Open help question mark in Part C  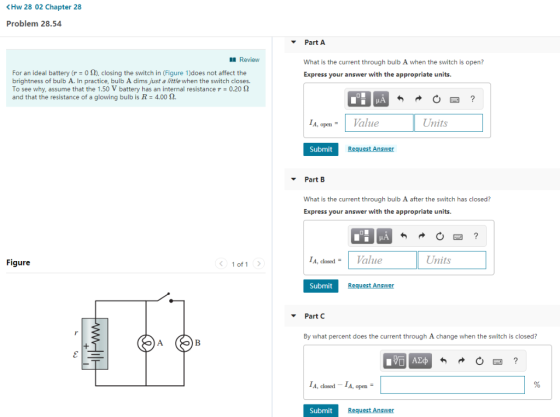pos(515,361)
